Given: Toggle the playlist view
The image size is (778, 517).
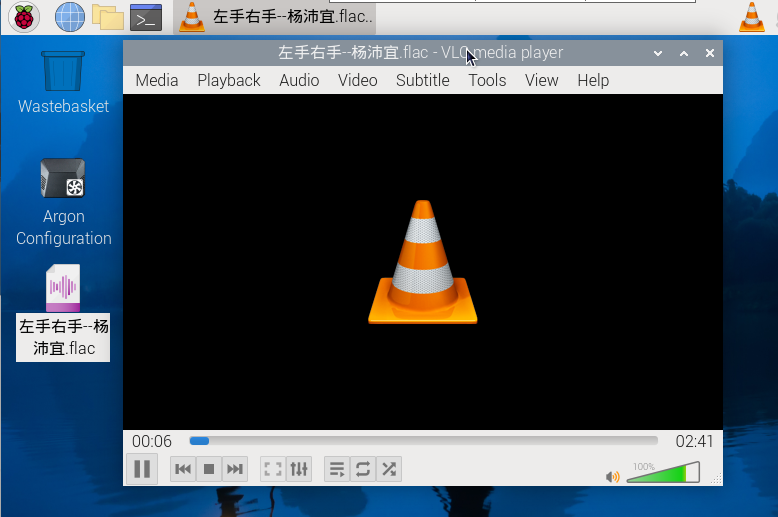Looking at the screenshot, I should 337,469.
